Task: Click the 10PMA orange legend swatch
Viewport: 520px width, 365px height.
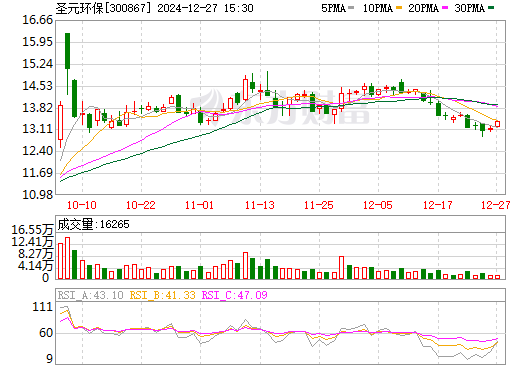Action: point(399,8)
